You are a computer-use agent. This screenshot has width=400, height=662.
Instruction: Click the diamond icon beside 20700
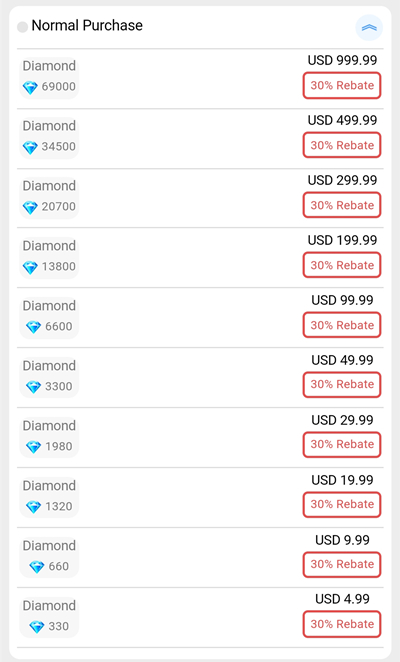click(x=30, y=207)
